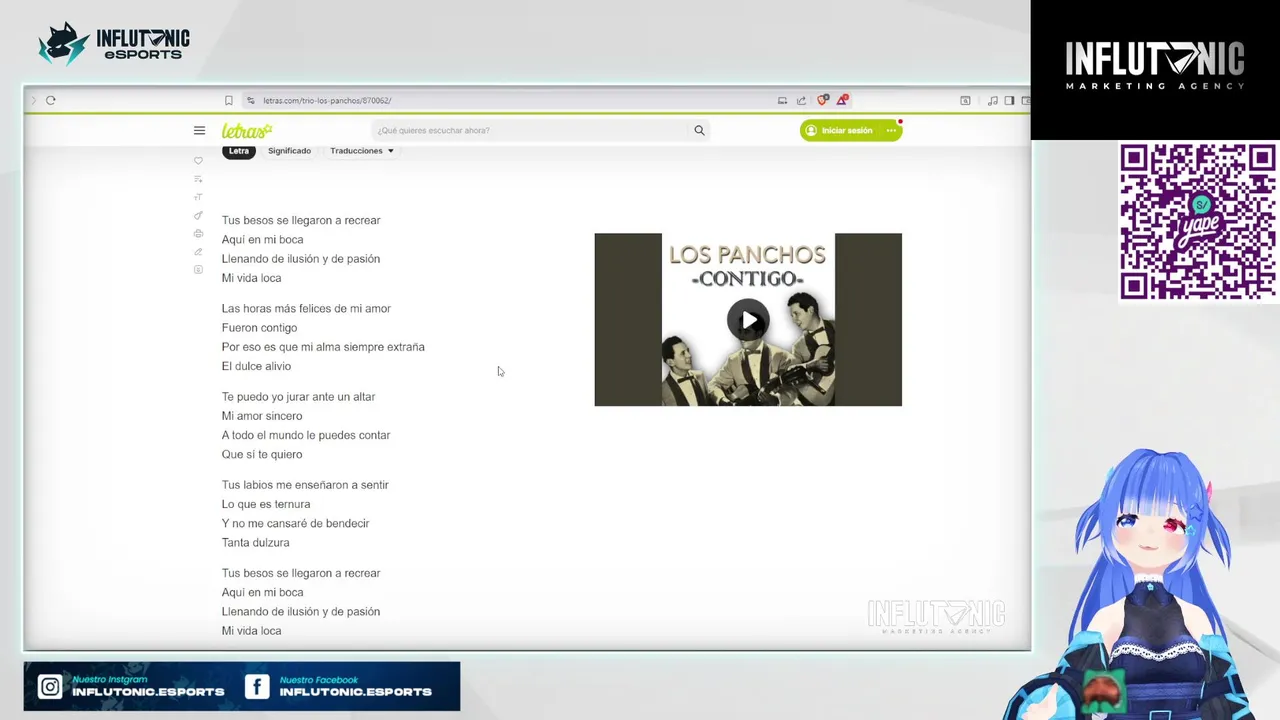The height and width of the screenshot is (720, 1280).
Task: Click lyric line 'Mi amor sincero'
Action: (262, 416)
